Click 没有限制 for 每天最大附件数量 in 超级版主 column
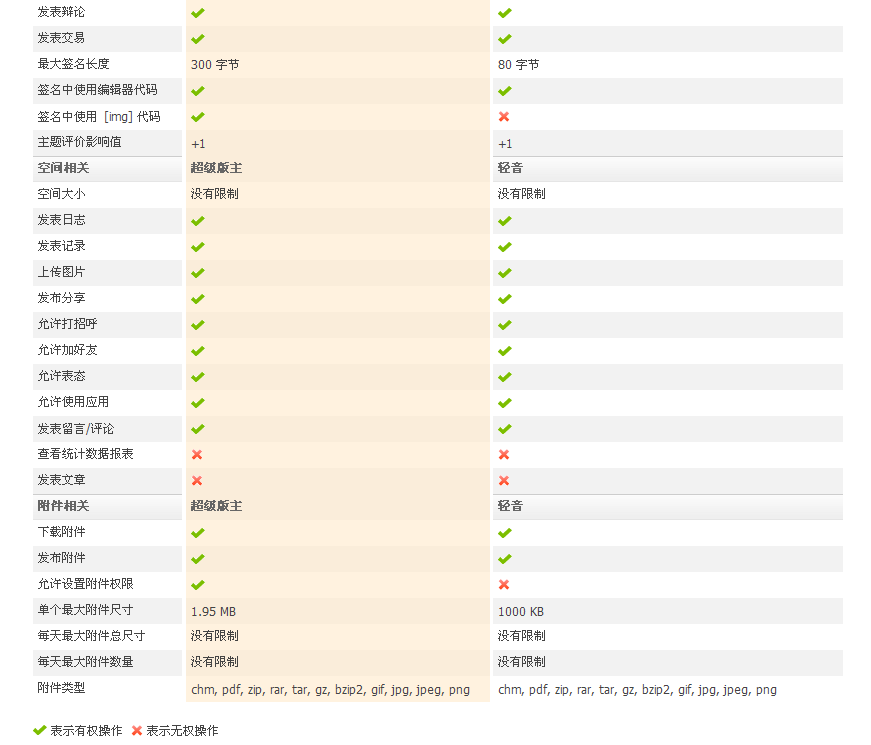Screen dimensions: 871x745 [x=214, y=662]
